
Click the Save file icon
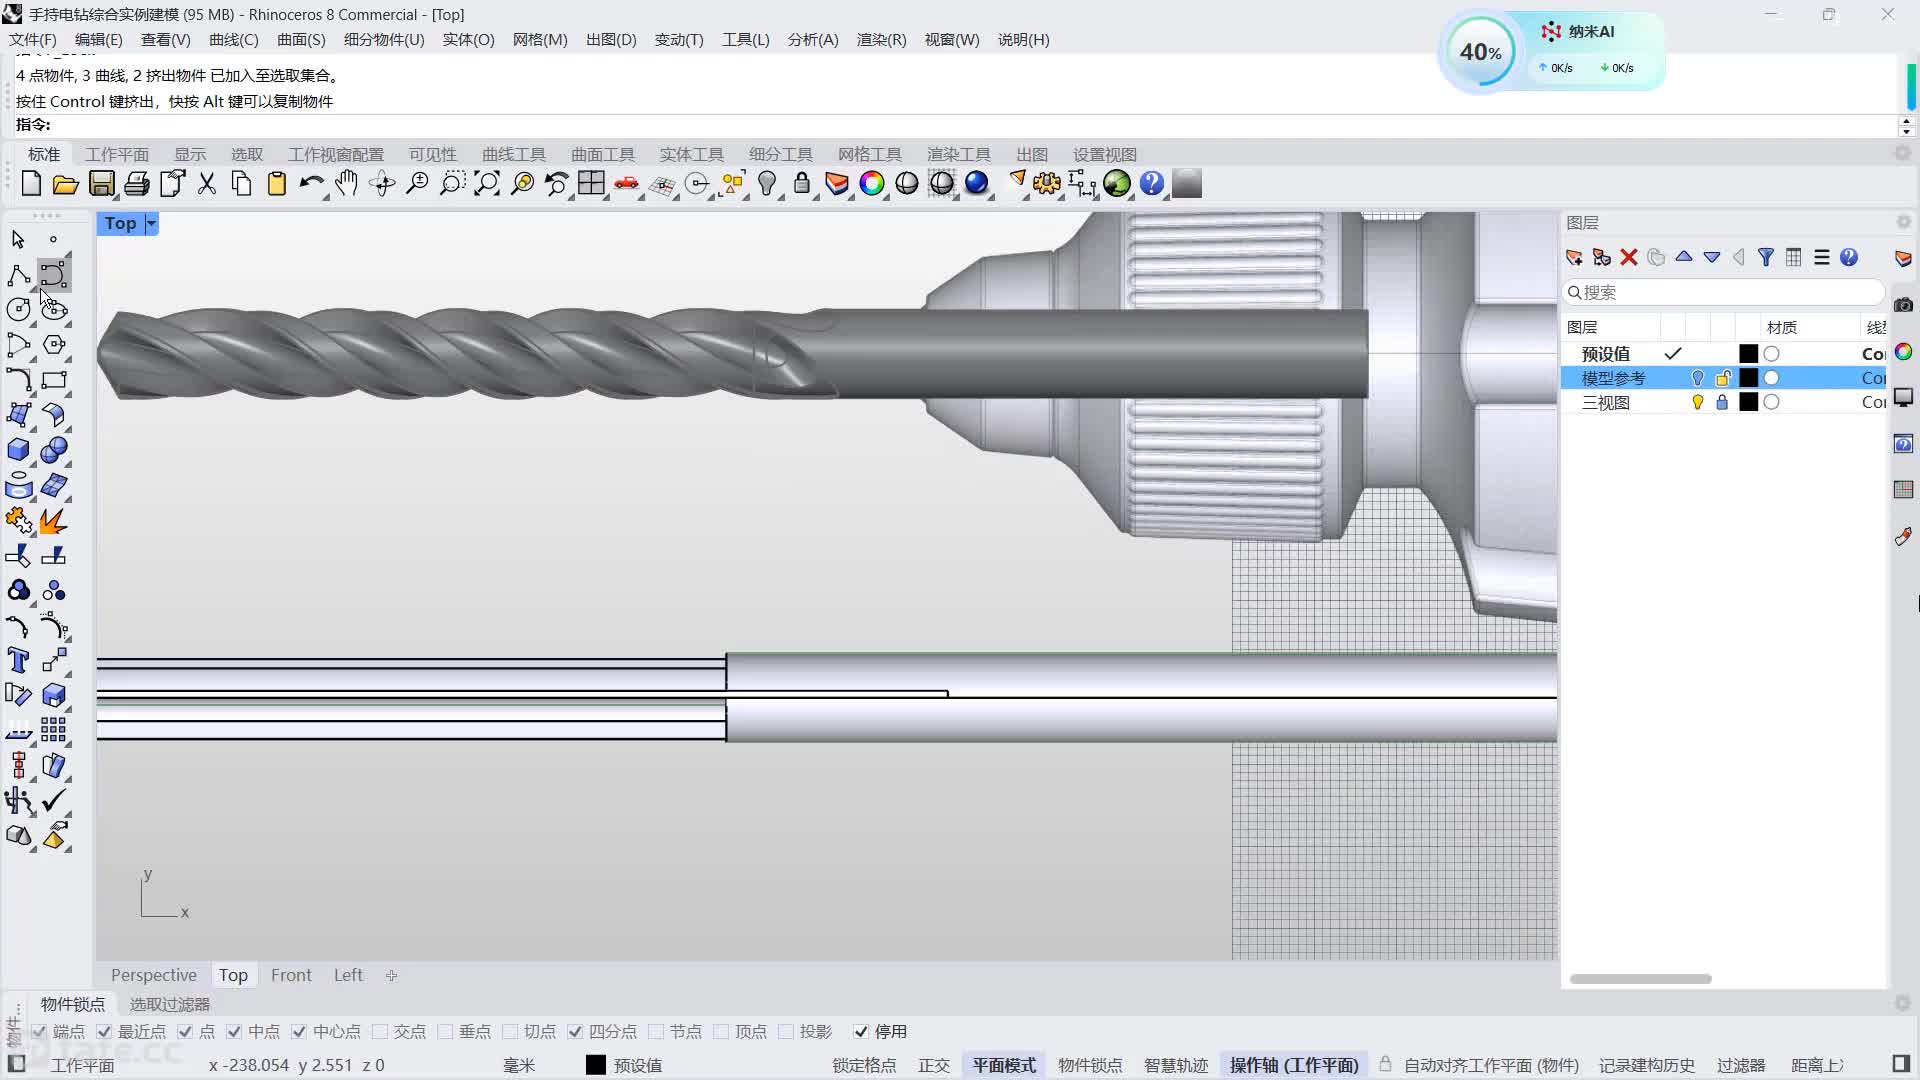(x=101, y=184)
